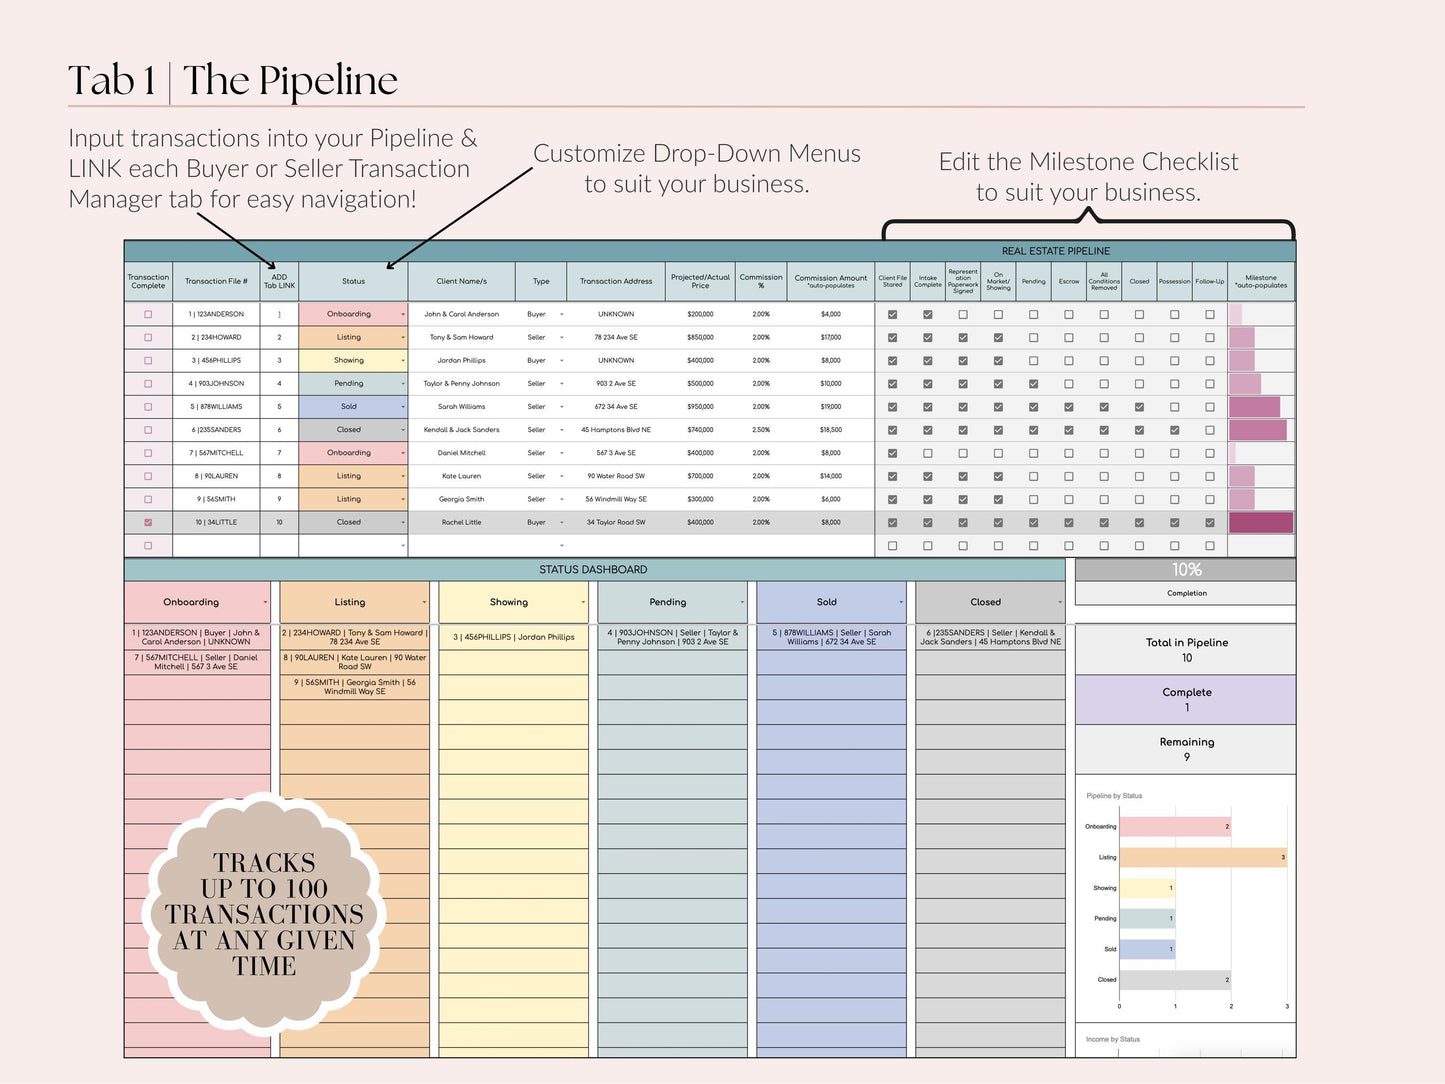Select commission amount $18,500
1445x1084 pixels.
pos(831,430)
